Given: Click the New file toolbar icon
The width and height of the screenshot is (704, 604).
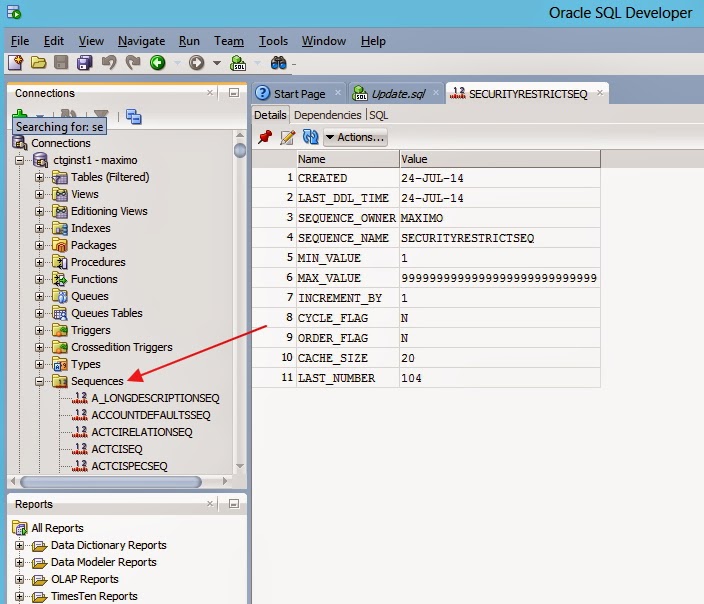Looking at the screenshot, I should click(x=15, y=63).
